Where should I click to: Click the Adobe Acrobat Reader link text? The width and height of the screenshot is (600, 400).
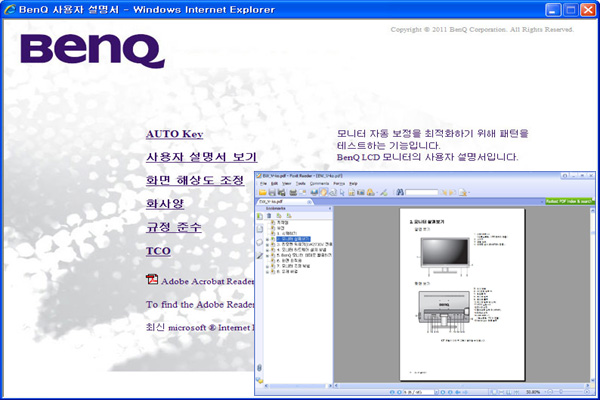[x=208, y=281]
